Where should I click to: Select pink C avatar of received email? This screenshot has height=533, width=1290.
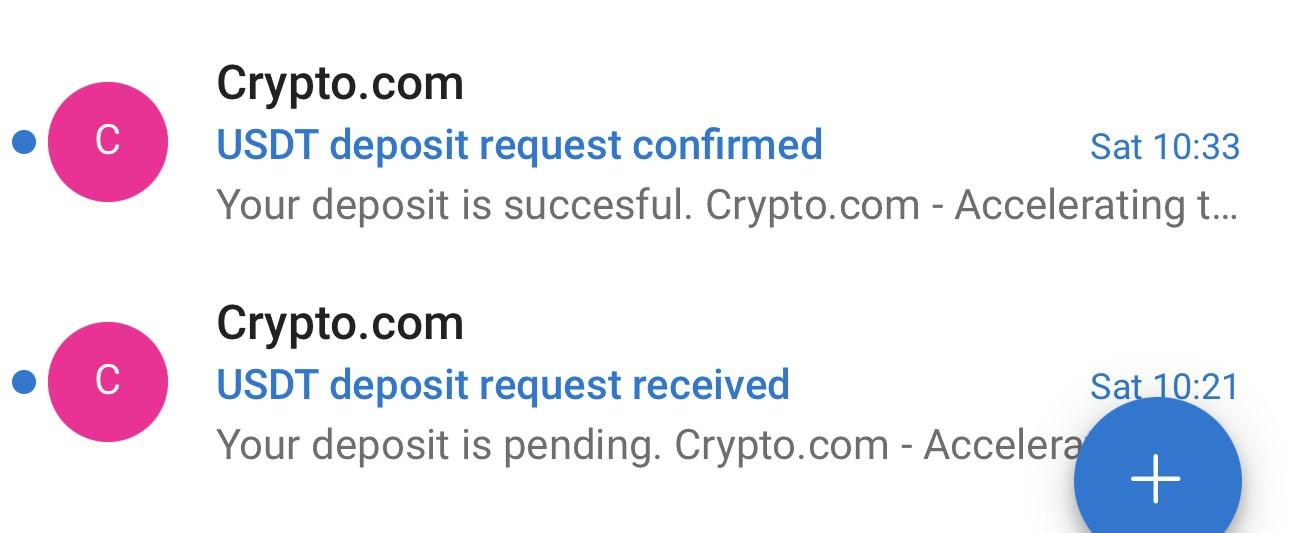click(108, 381)
